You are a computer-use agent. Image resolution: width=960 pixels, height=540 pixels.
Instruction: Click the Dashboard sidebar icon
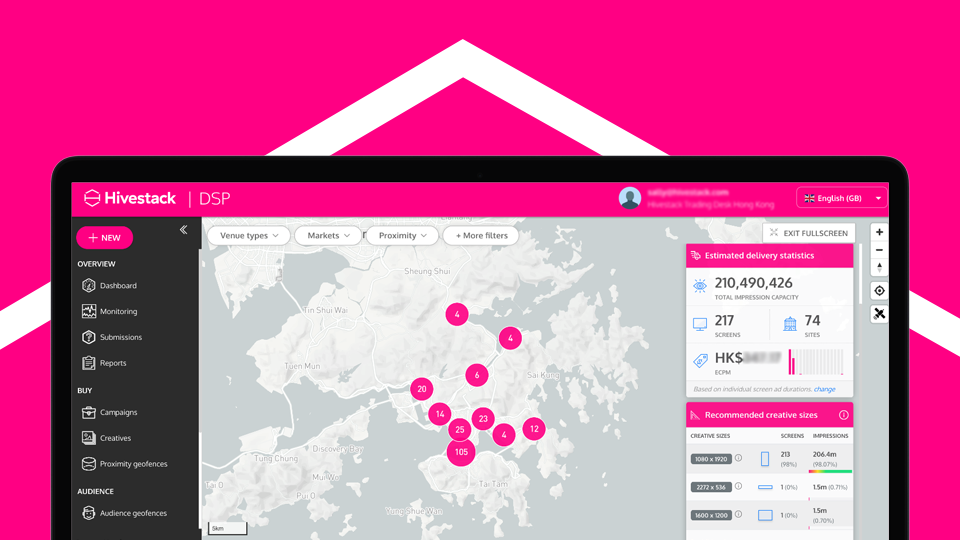[89, 285]
